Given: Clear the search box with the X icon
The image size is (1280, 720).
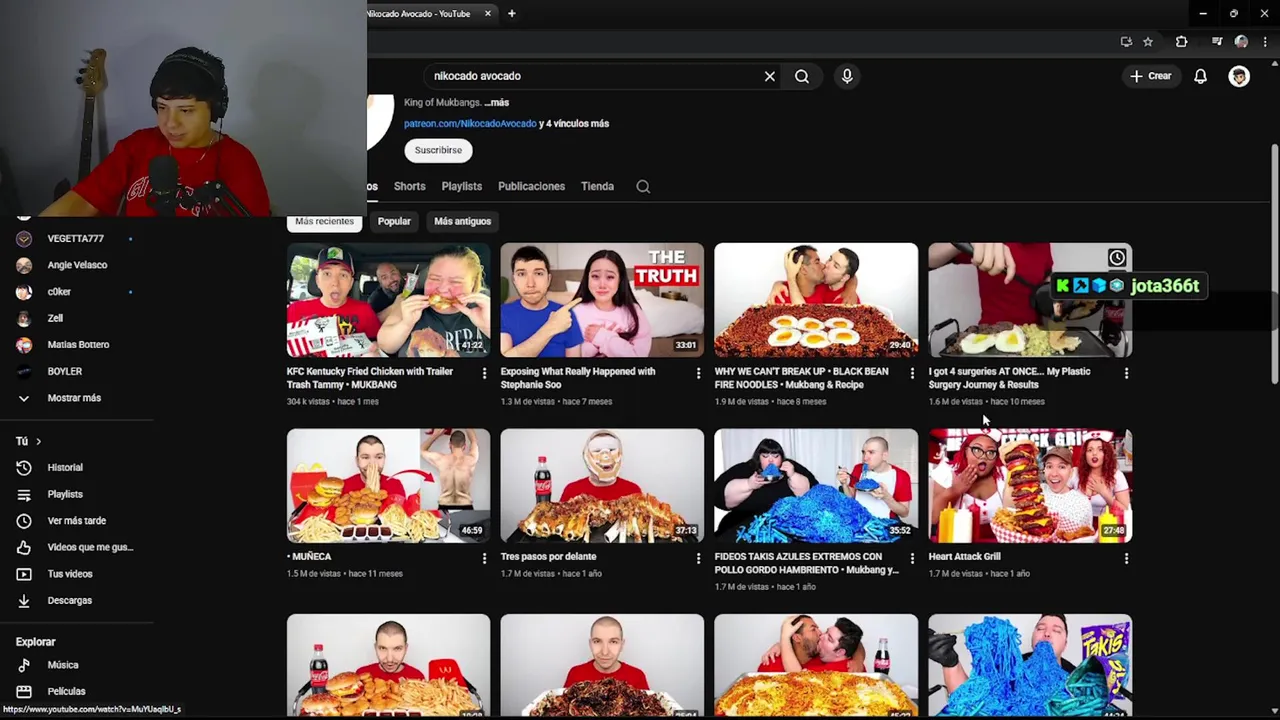Looking at the screenshot, I should (x=769, y=76).
